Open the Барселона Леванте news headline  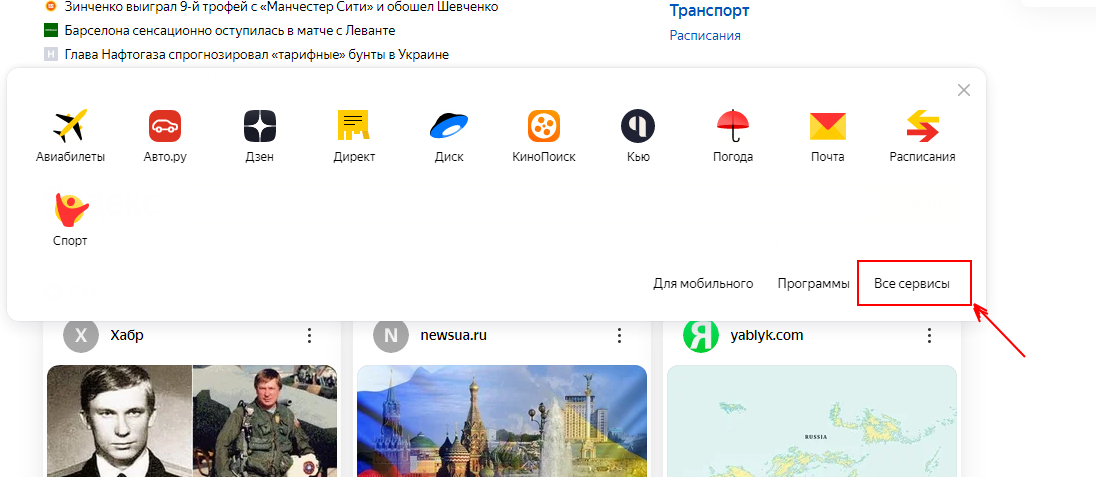230,30
